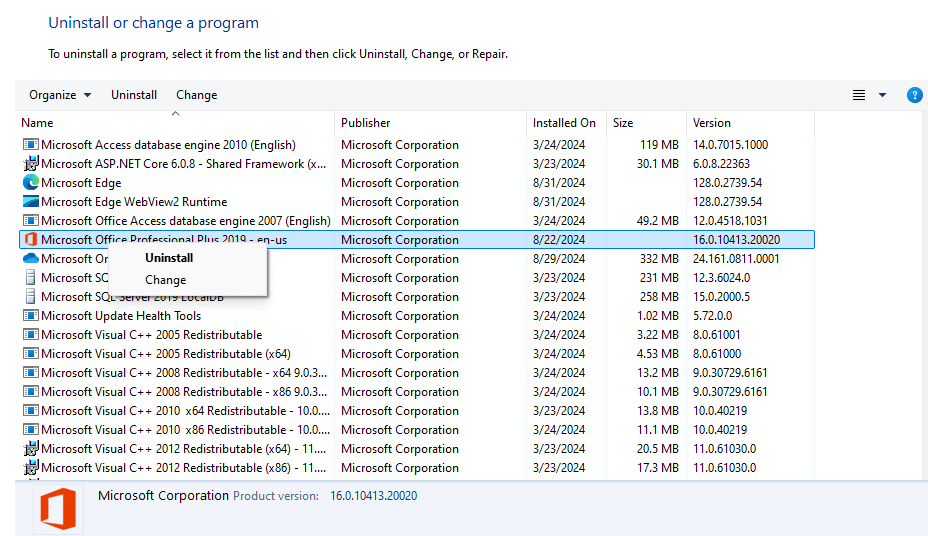The image size is (928, 536).
Task: Click version 15.0.2000.5 cell
Action: [x=721, y=296]
